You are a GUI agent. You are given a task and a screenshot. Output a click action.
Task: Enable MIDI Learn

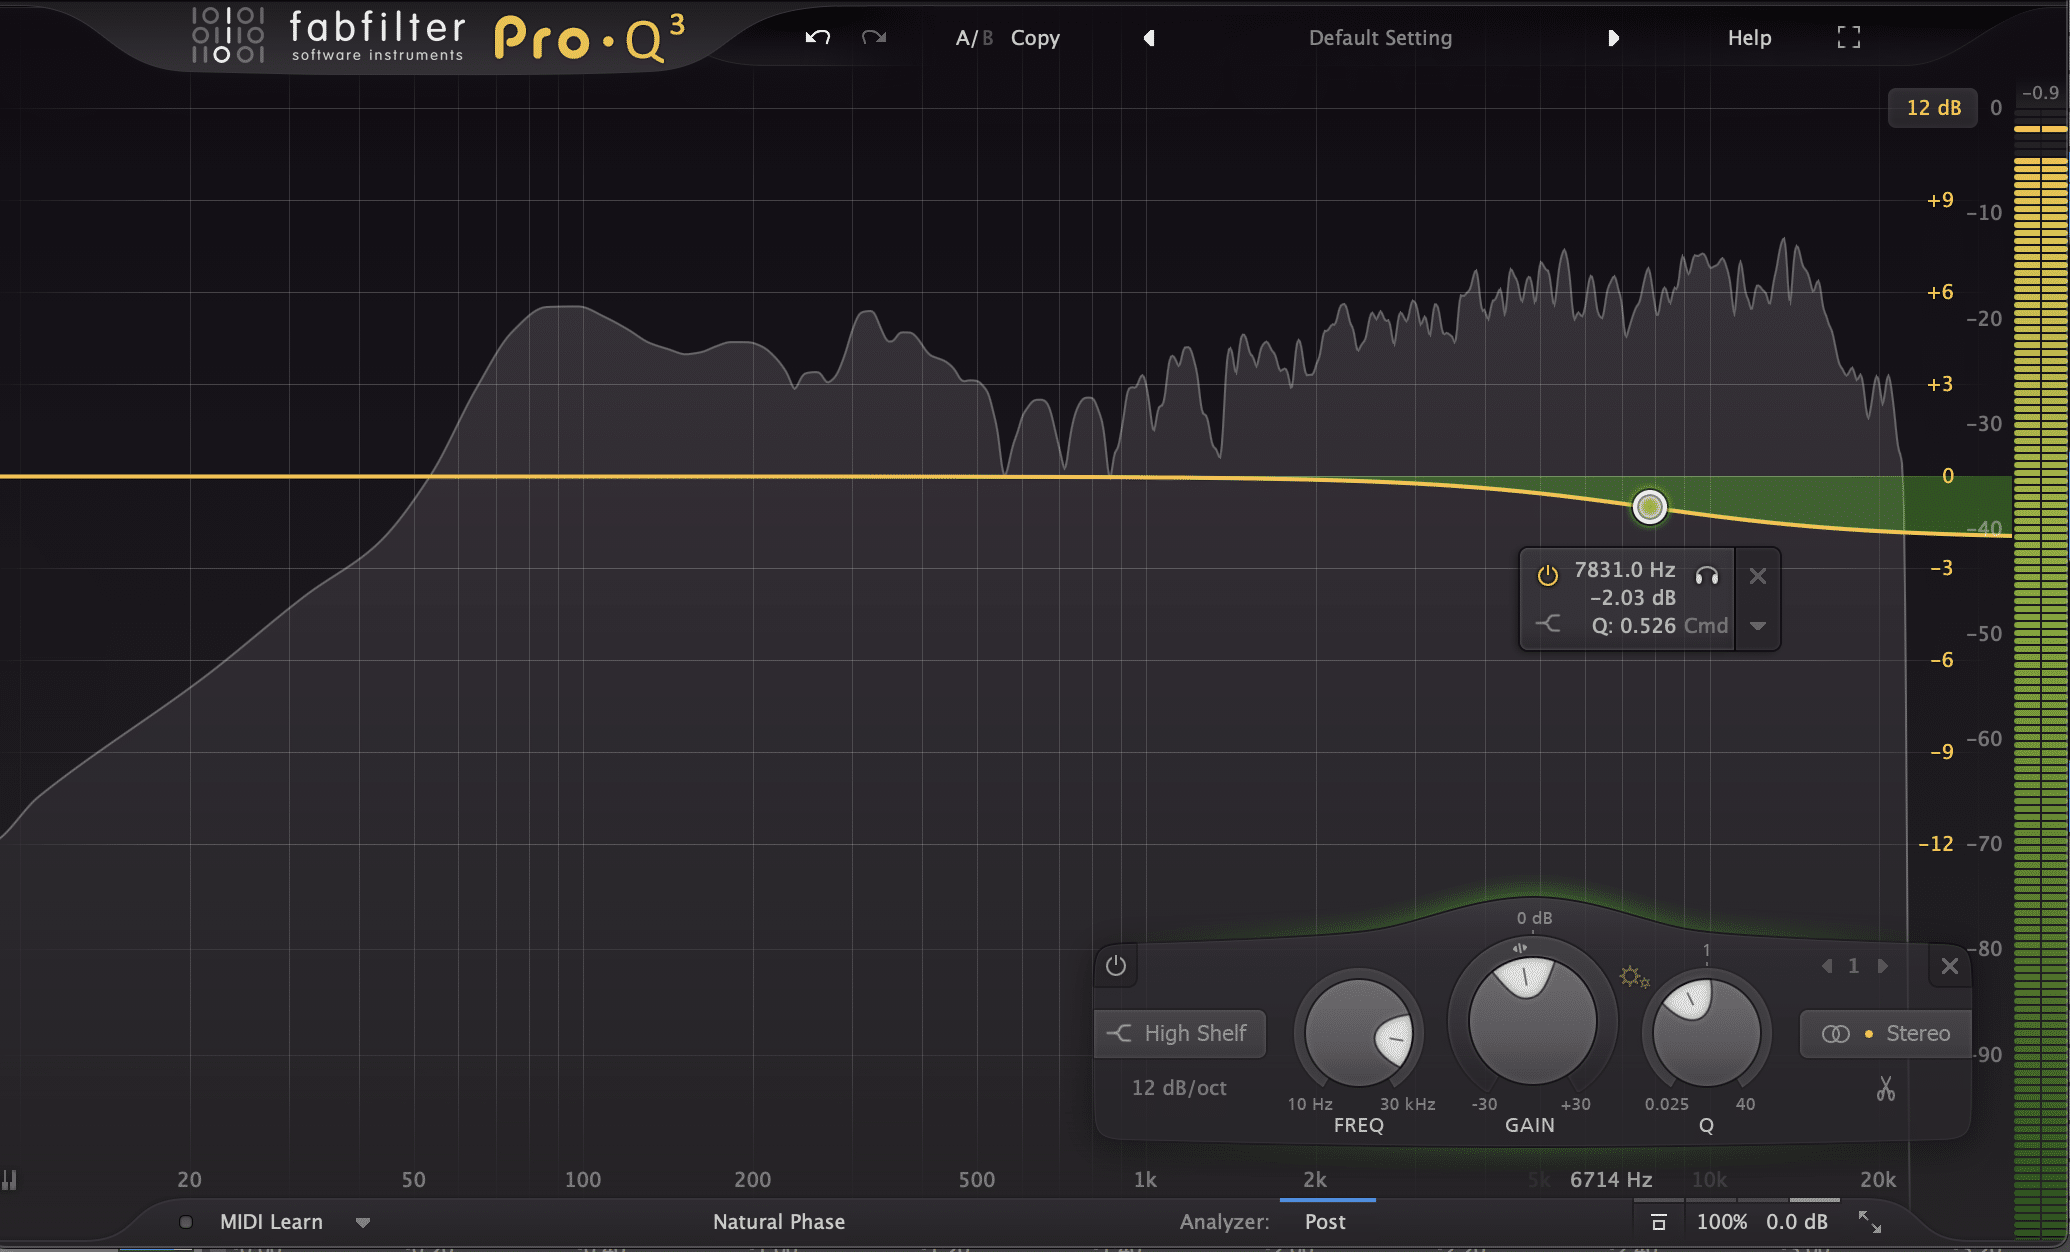pyautogui.click(x=271, y=1222)
